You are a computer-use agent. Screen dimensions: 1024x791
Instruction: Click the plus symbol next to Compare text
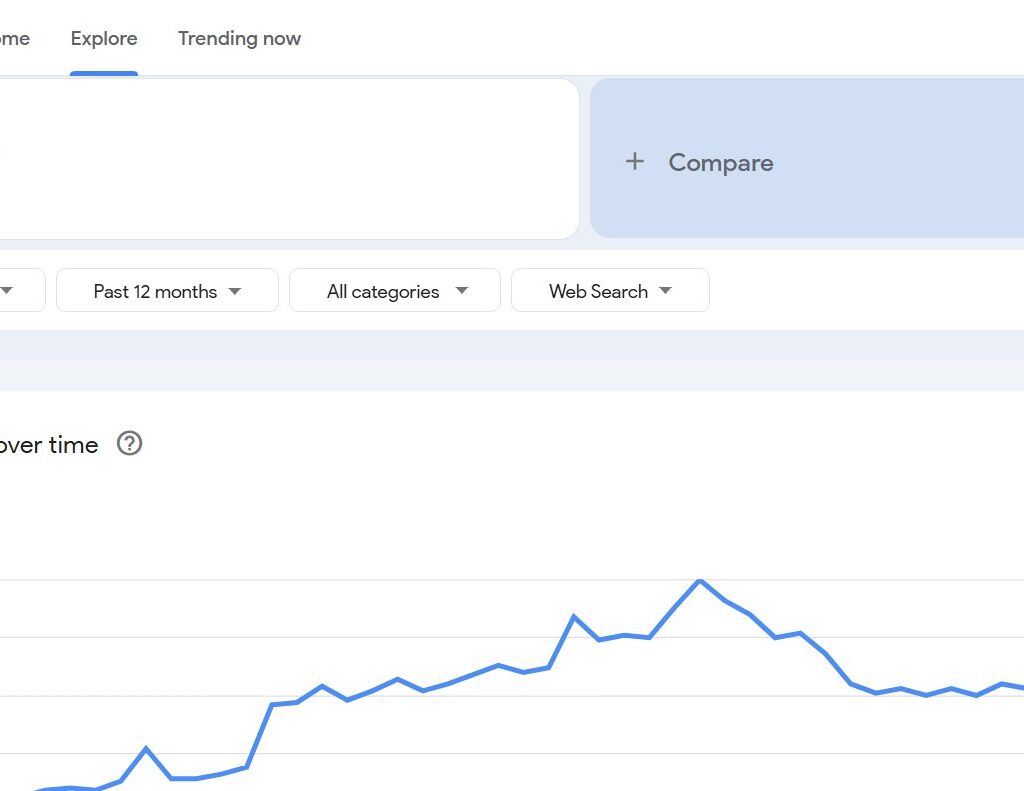point(635,162)
